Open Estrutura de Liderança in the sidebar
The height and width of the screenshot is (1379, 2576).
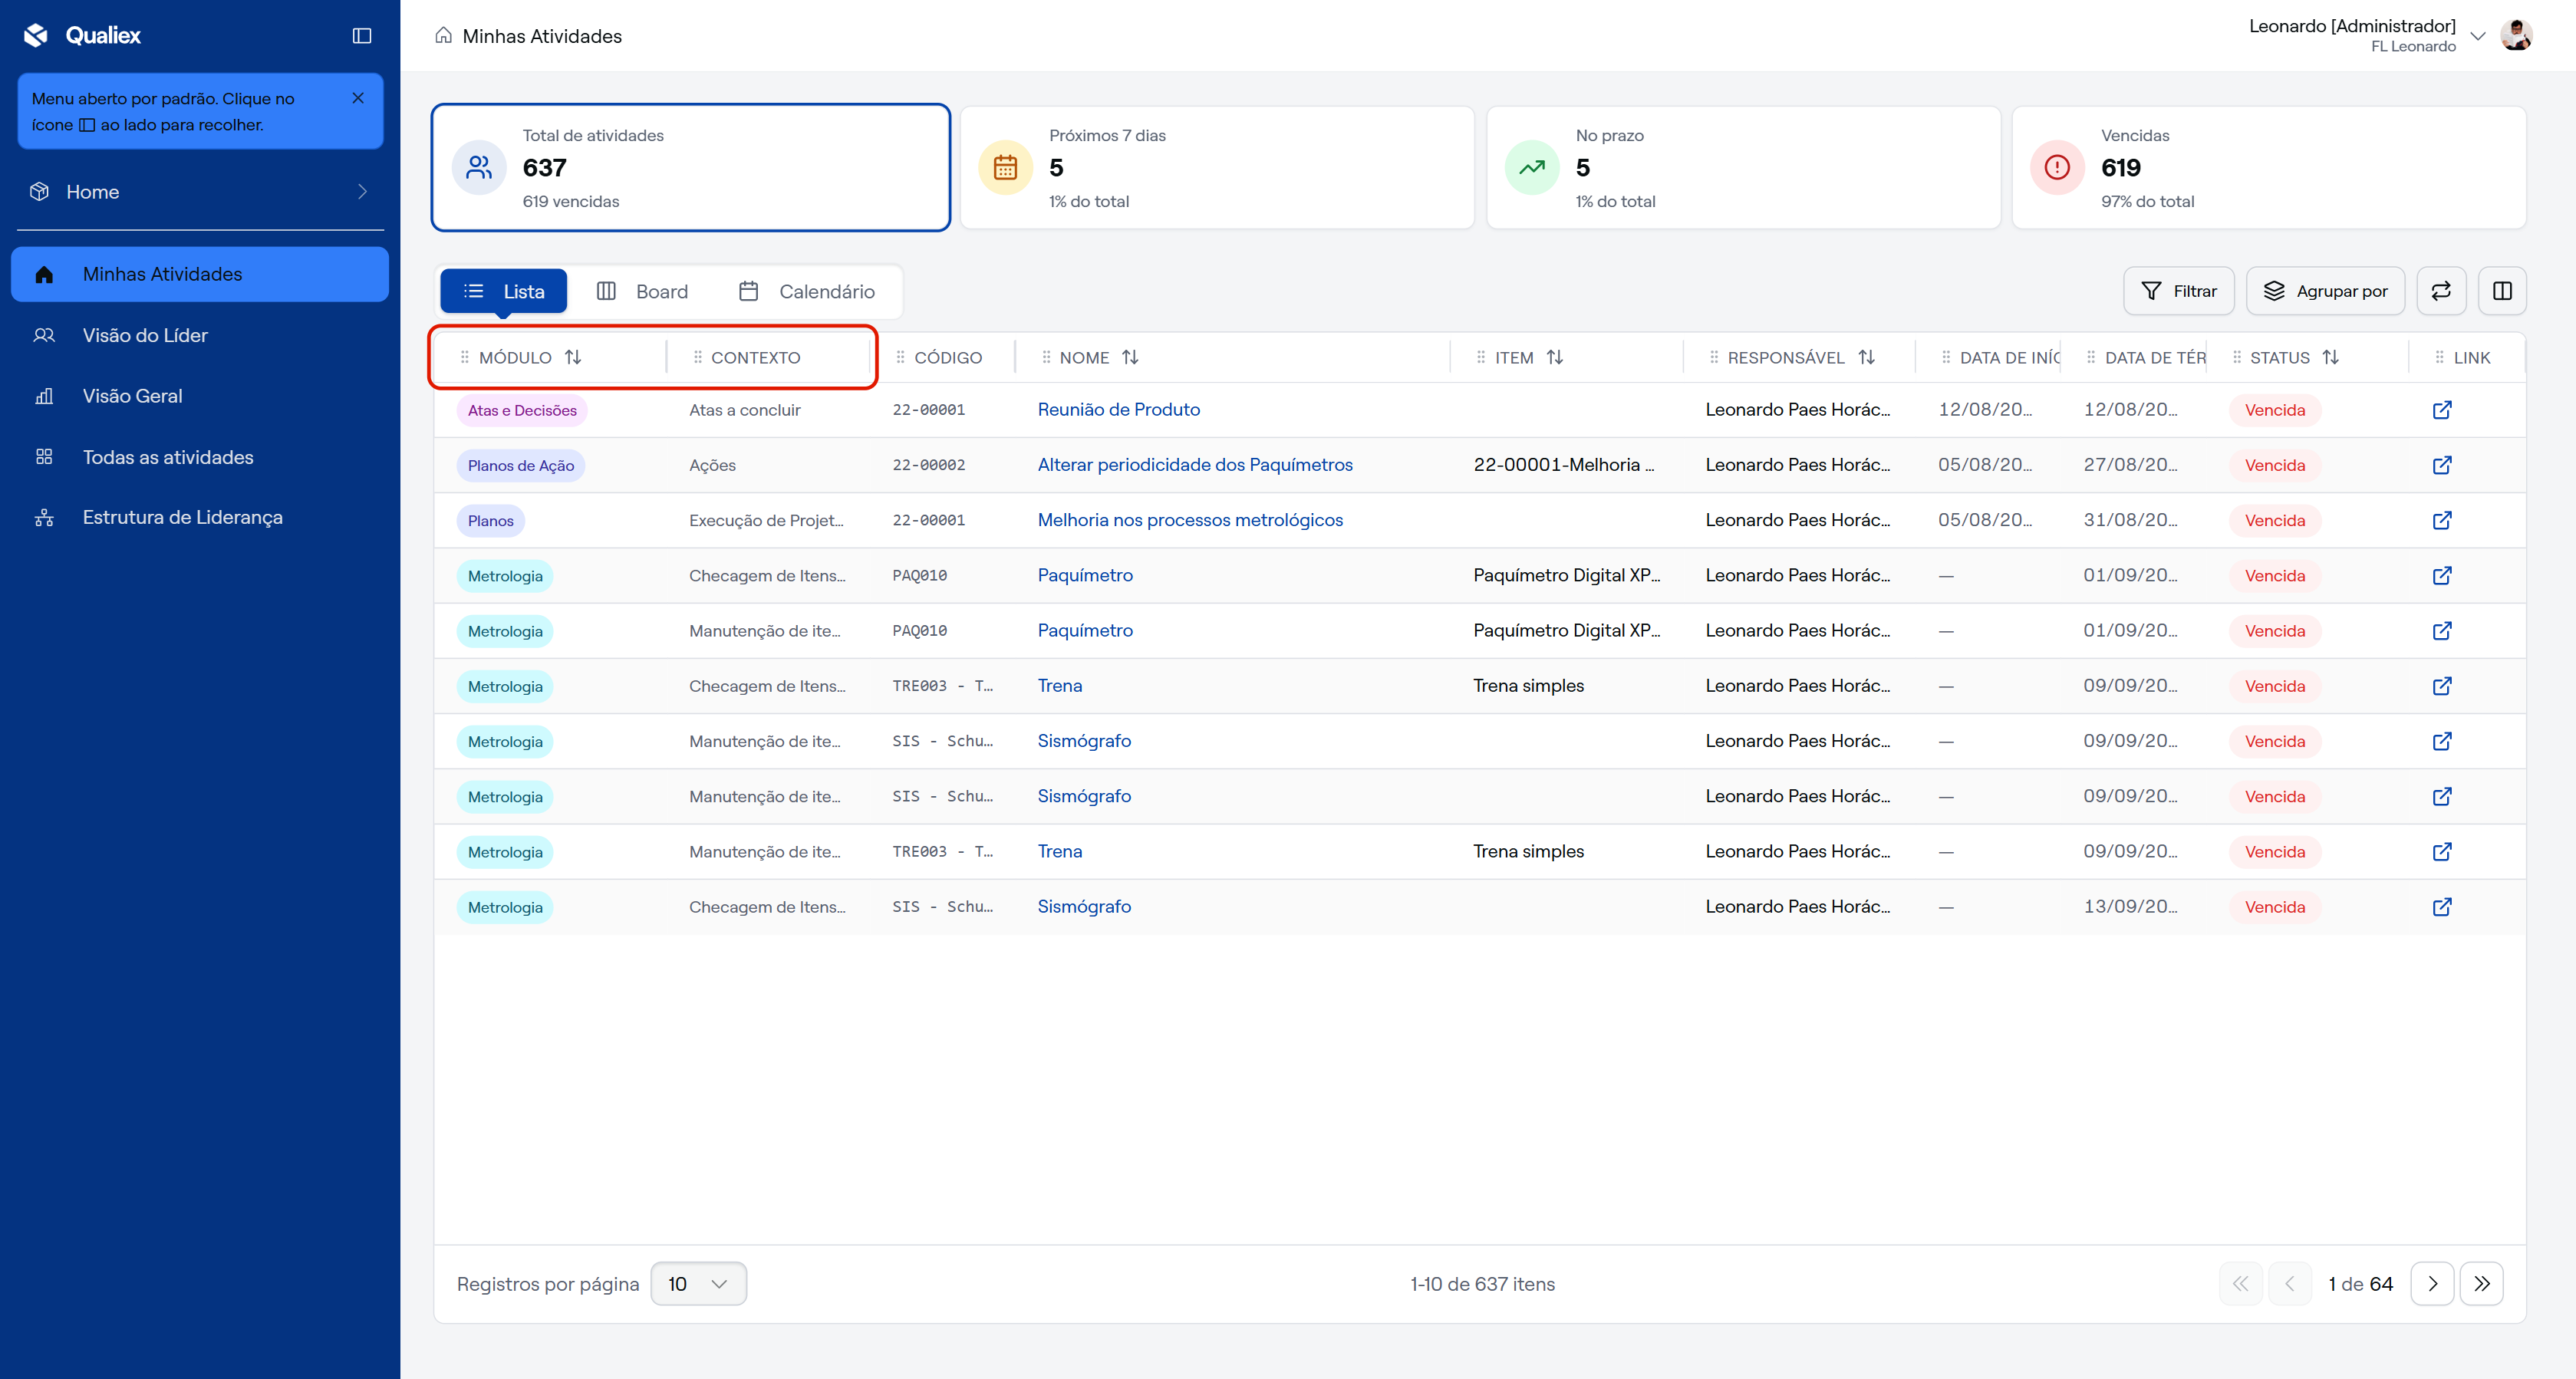200,517
